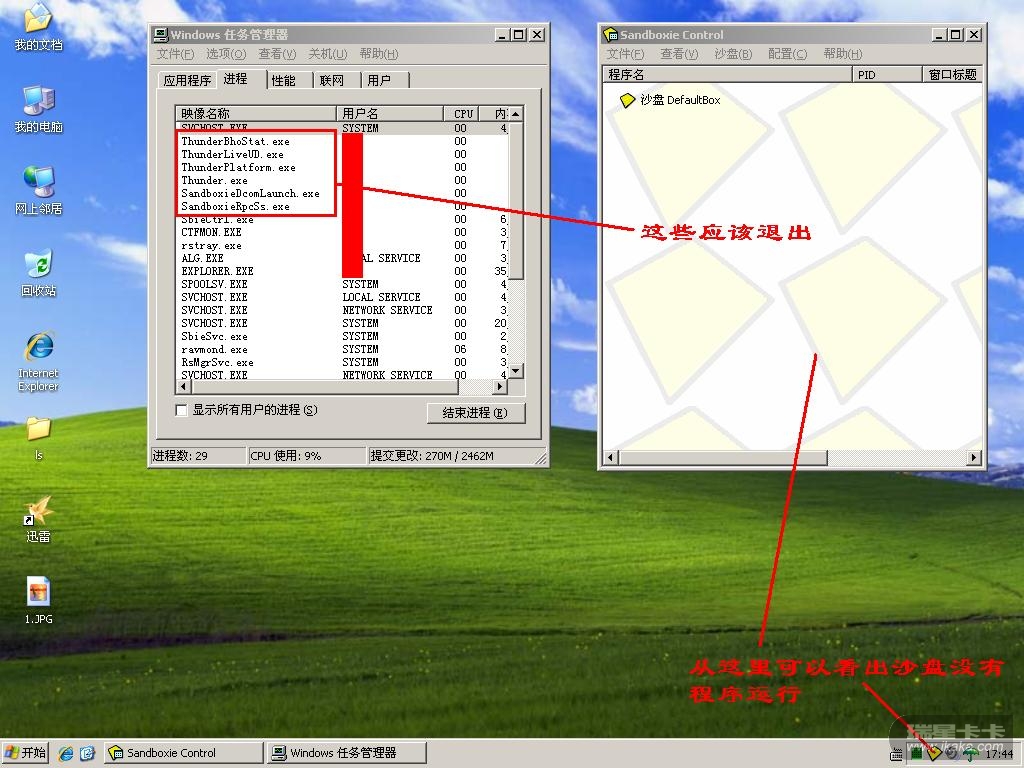Open the 网上邻居 desktop icon
Image resolution: width=1024 pixels, height=768 pixels.
tap(39, 191)
